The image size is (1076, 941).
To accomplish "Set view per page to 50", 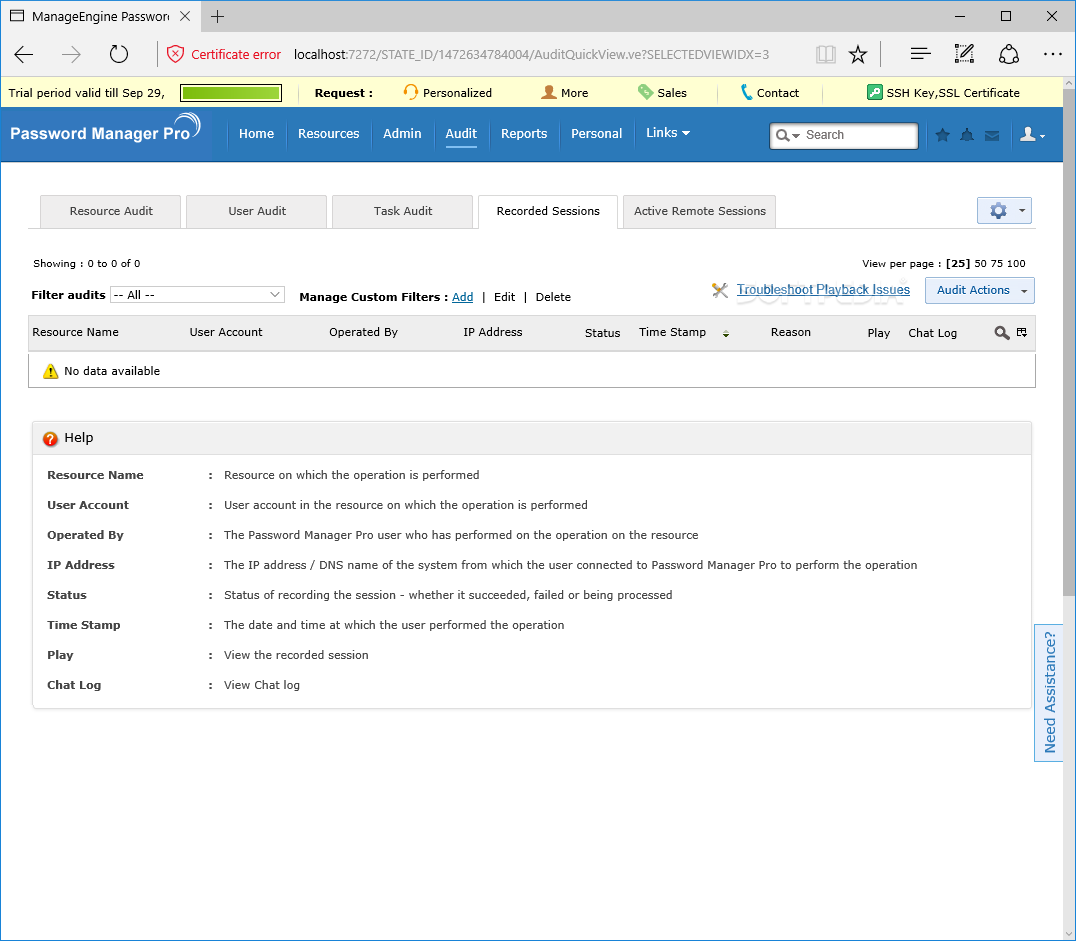I will coord(981,264).
